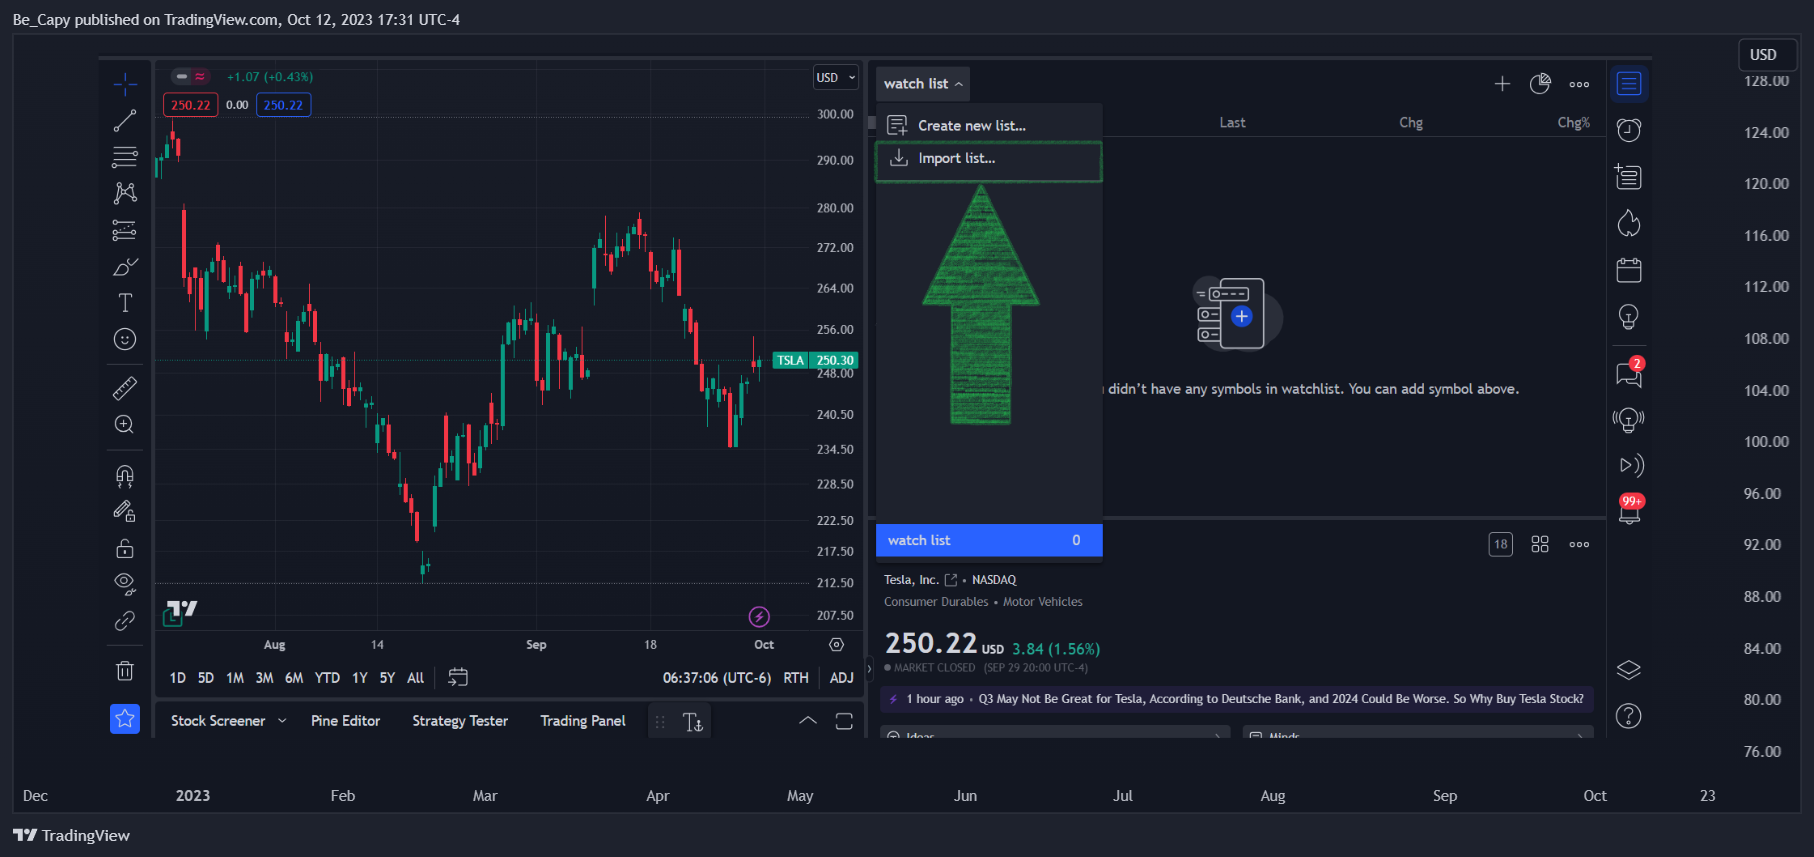Toggle the favorites toolbar star button
This screenshot has width=1814, height=857.
pos(125,718)
